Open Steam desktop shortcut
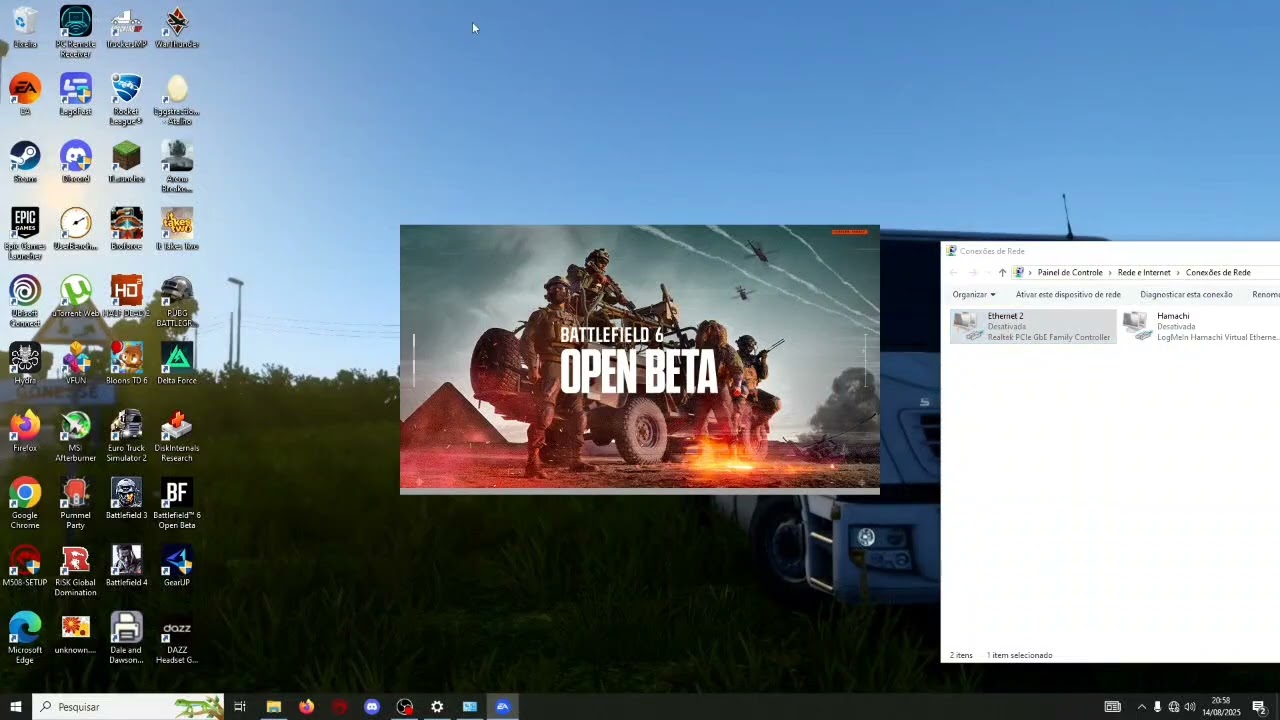The height and width of the screenshot is (720, 1280). tap(25, 162)
